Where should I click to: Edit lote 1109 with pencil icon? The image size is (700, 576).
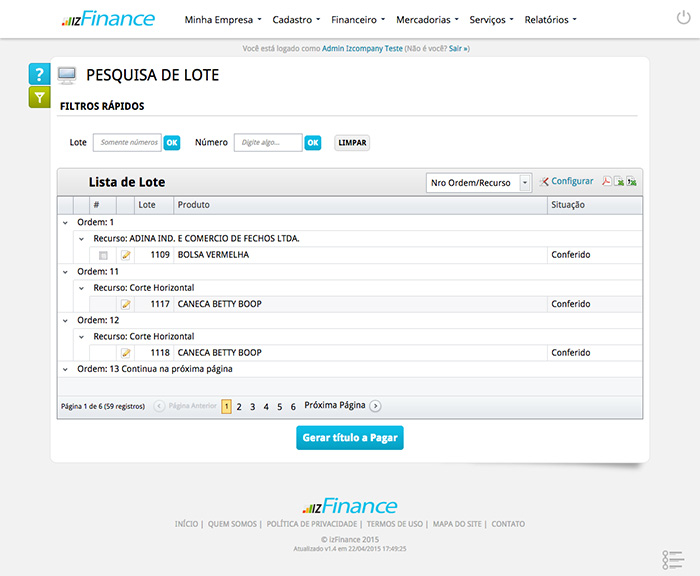click(126, 255)
